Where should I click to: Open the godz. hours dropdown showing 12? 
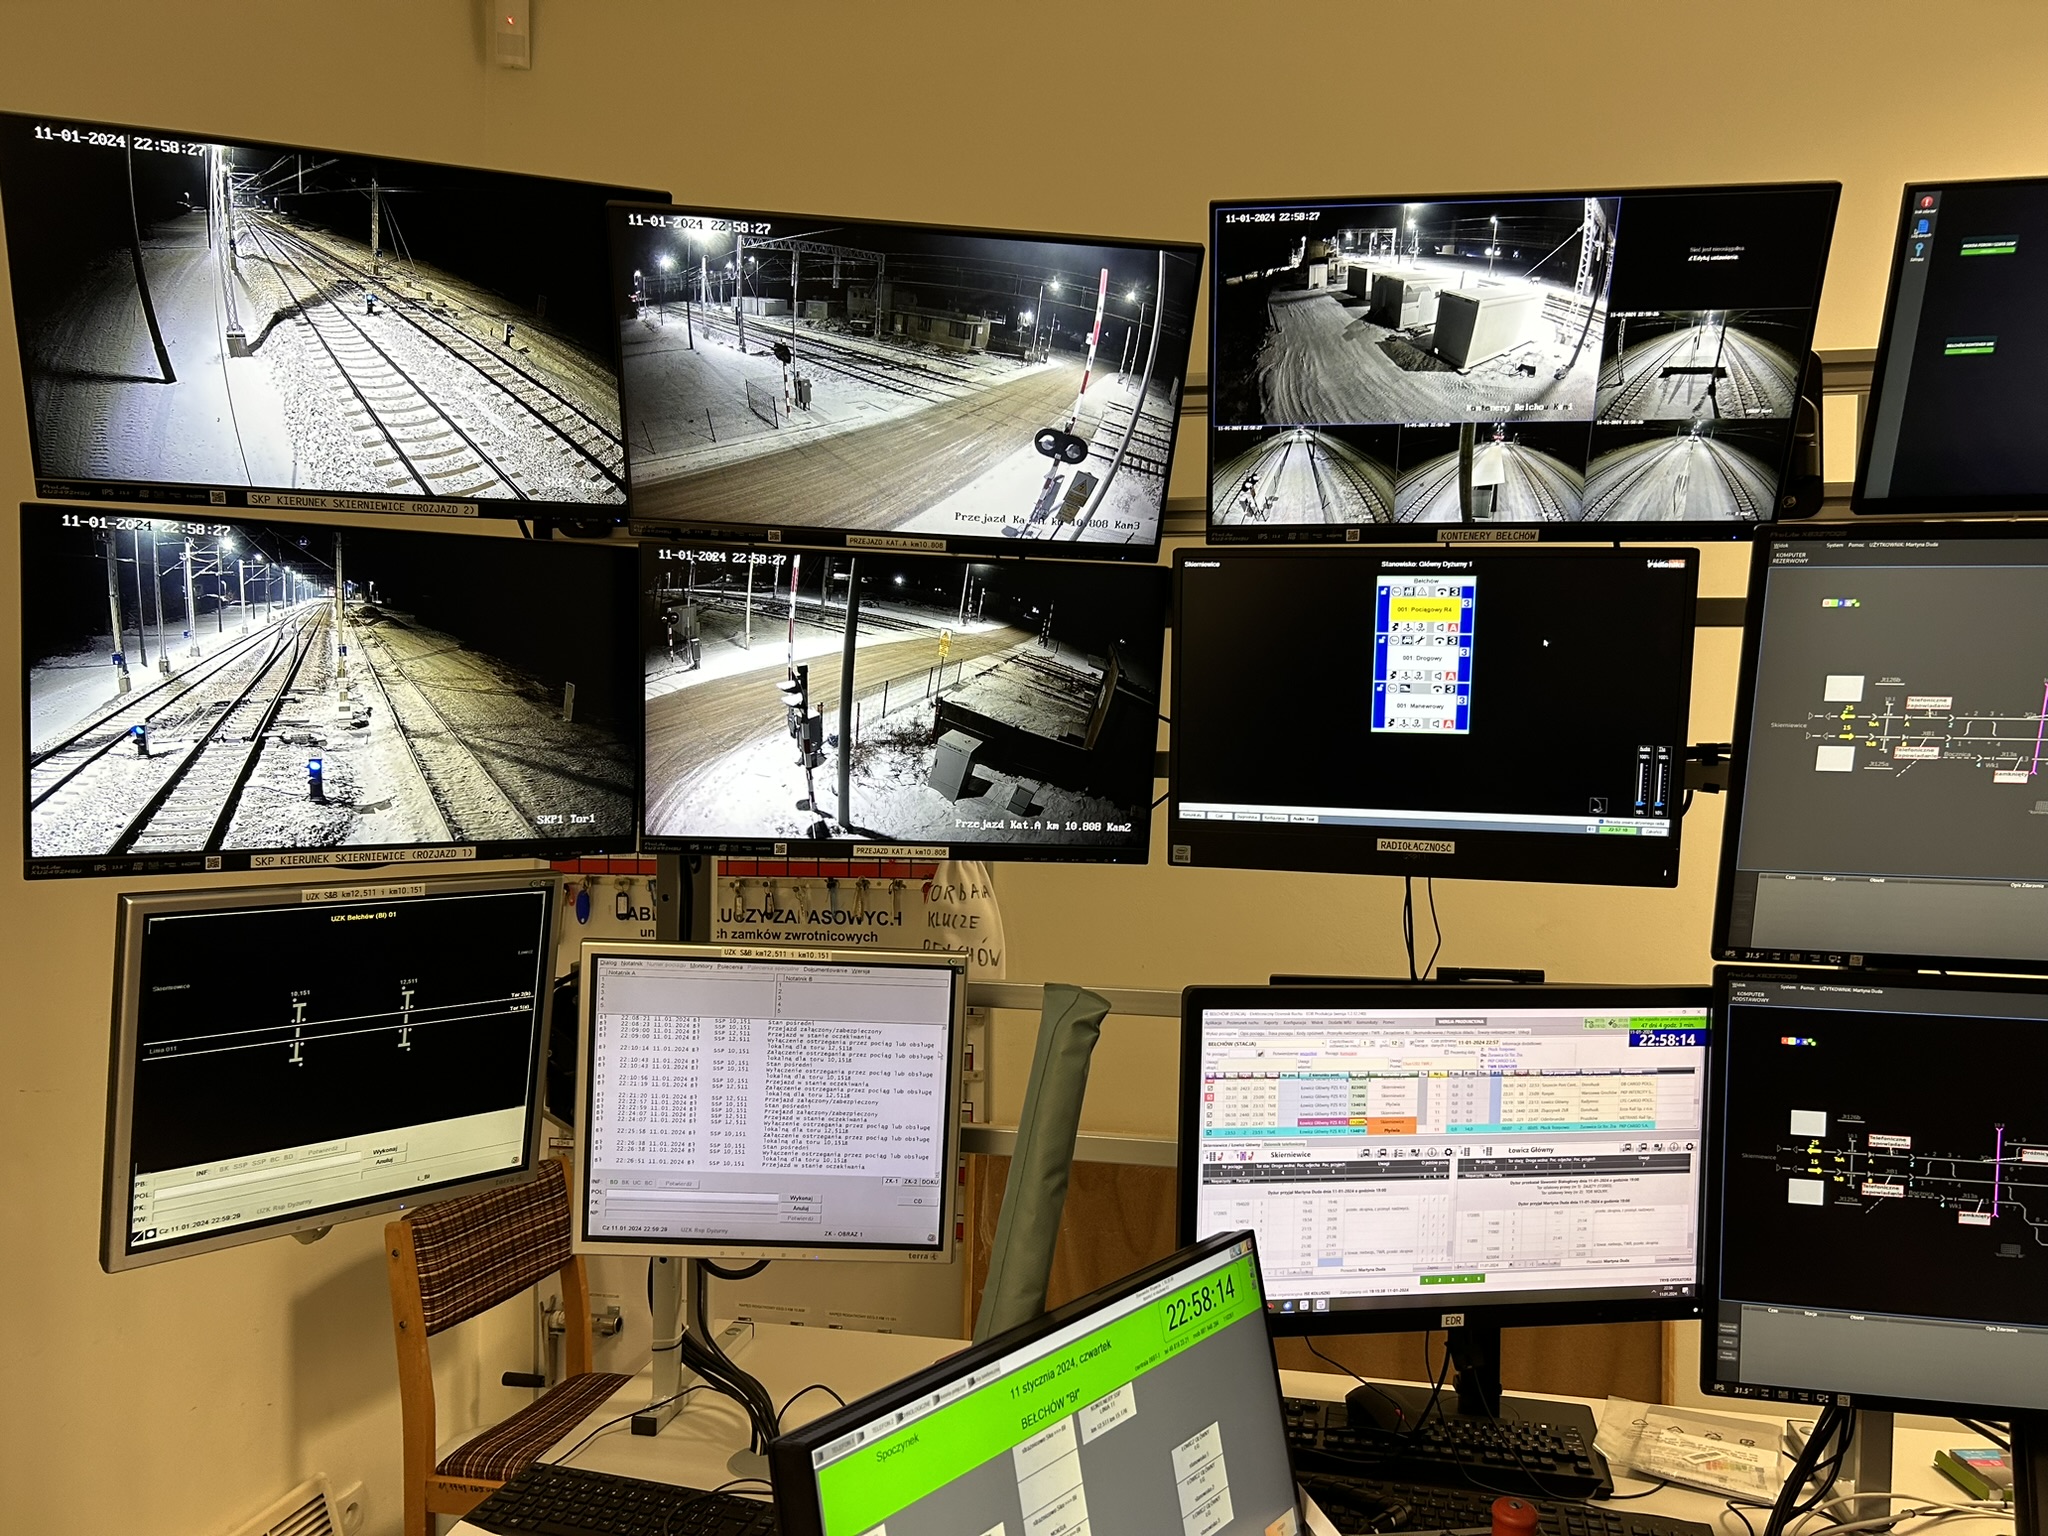coord(1397,1043)
